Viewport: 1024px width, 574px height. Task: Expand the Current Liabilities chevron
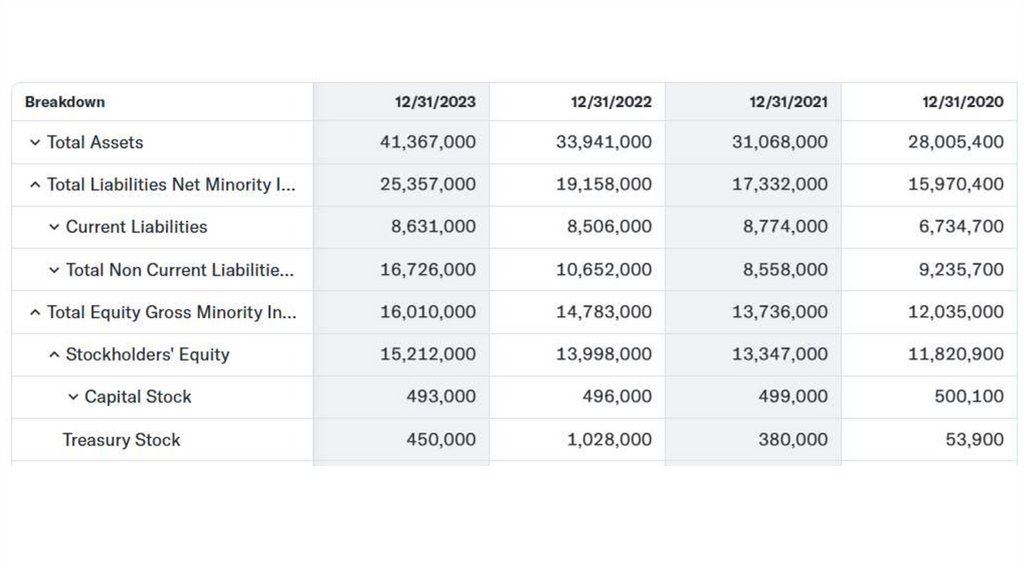(x=54, y=227)
